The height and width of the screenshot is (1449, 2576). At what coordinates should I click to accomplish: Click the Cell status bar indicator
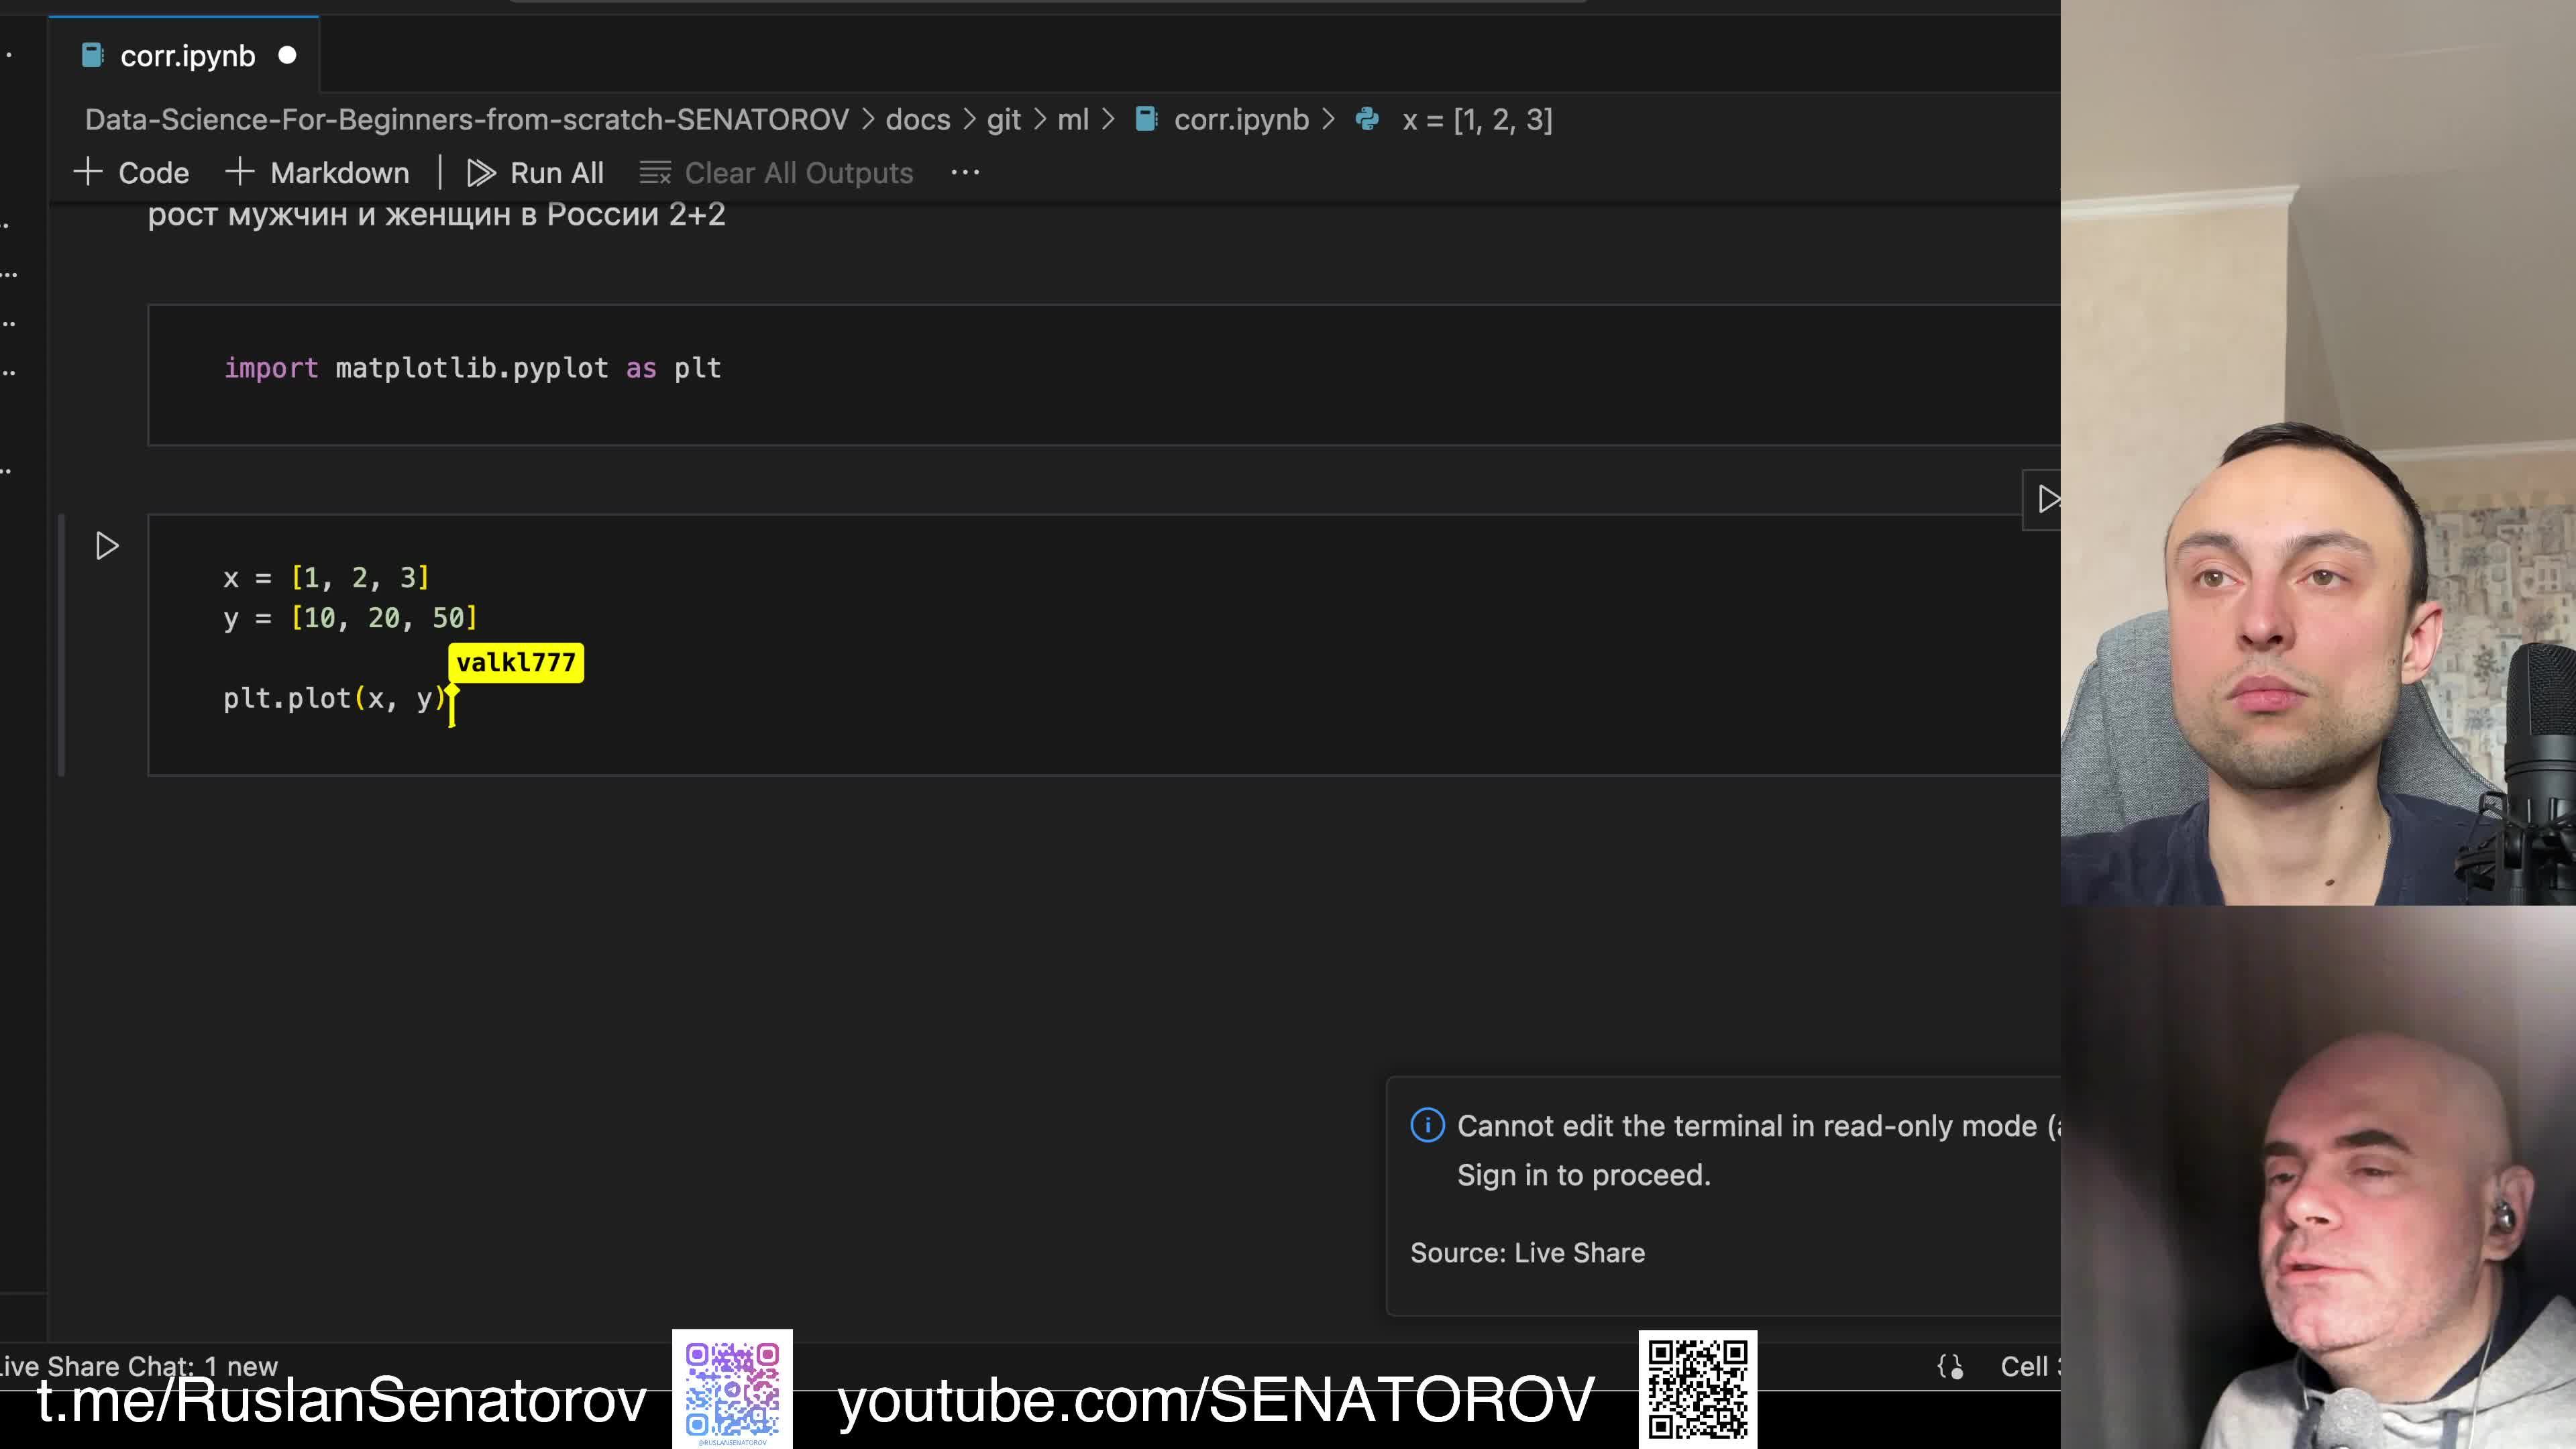2029,1367
